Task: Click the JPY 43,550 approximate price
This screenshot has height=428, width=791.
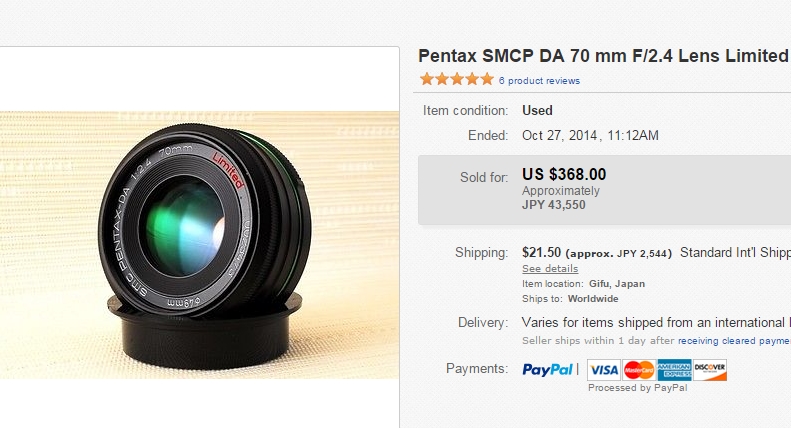Action: 553,205
